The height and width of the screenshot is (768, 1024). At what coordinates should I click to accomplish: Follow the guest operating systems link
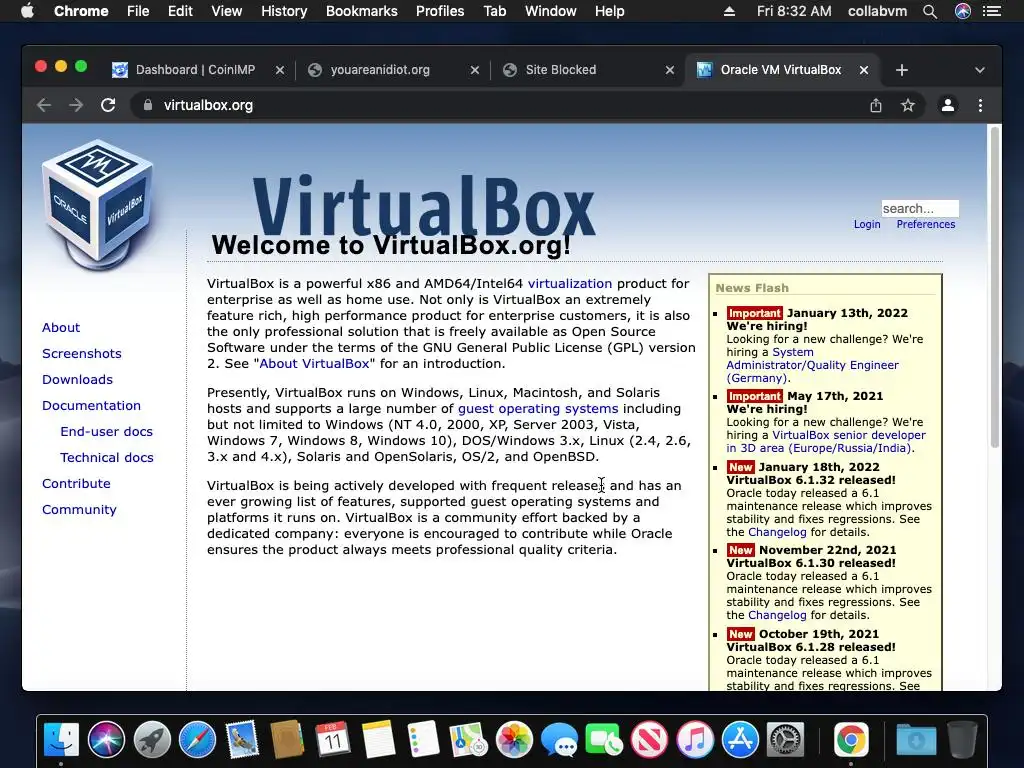tap(538, 408)
